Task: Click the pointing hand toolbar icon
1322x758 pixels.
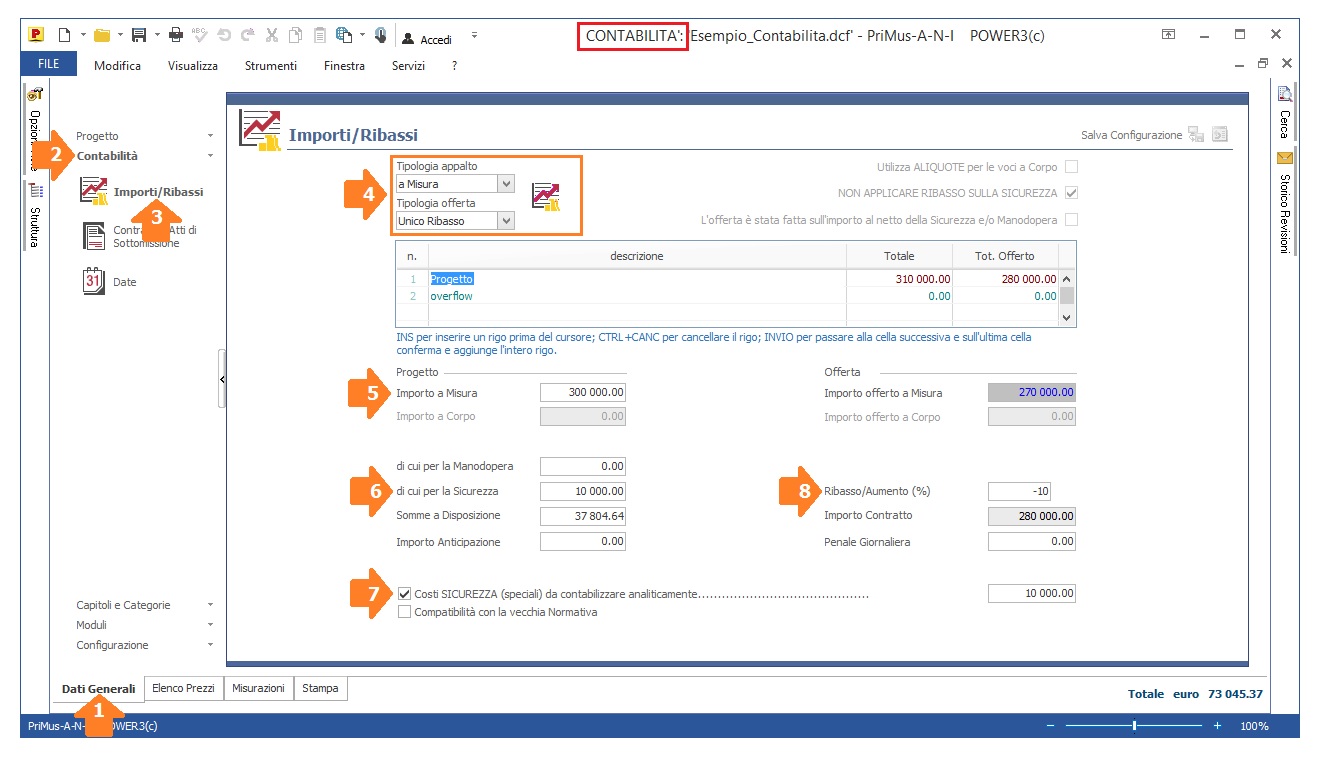Action: (x=380, y=35)
